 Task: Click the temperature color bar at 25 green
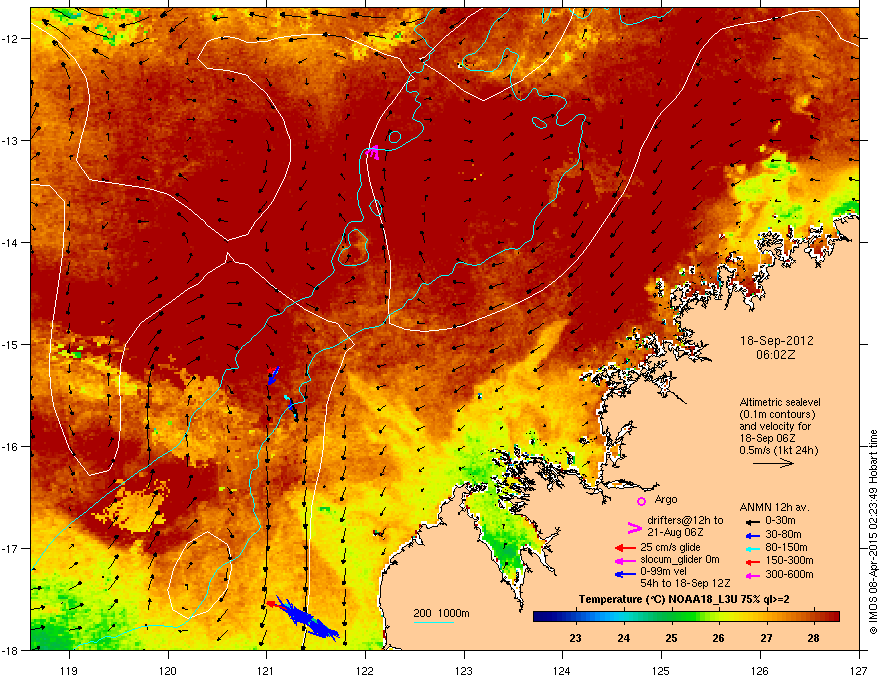tap(671, 617)
